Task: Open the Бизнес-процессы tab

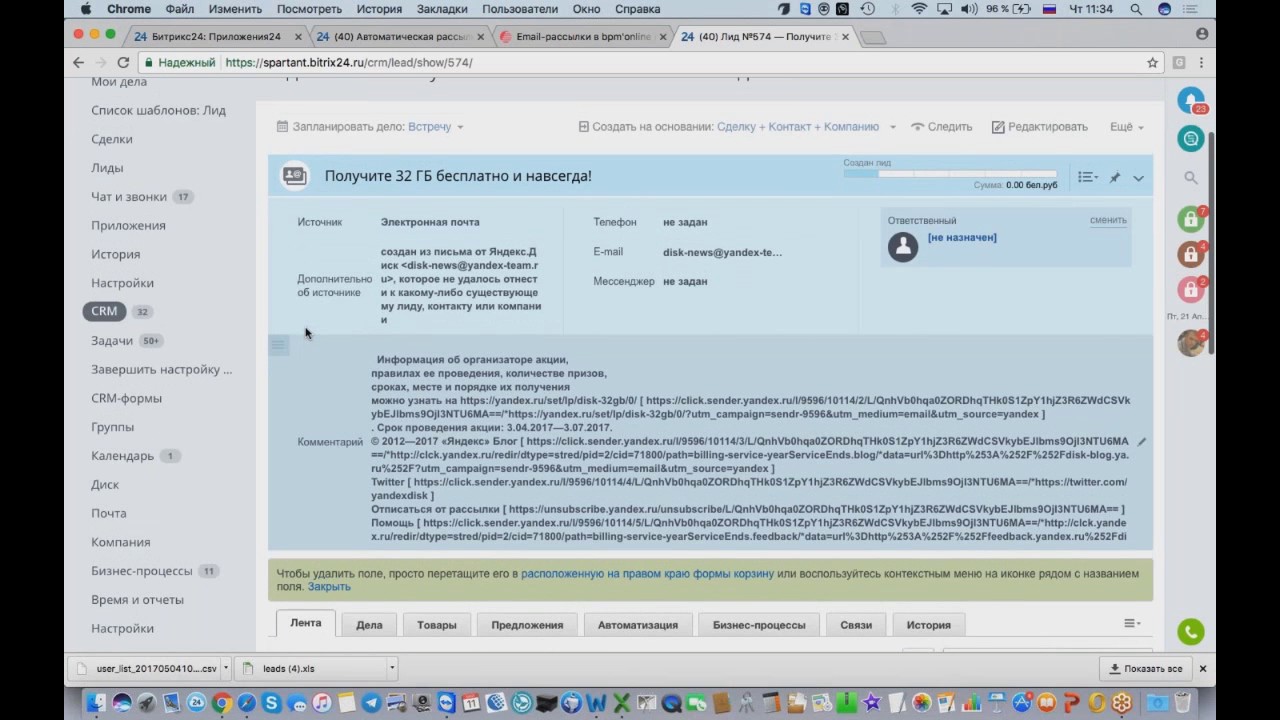Action: [759, 624]
